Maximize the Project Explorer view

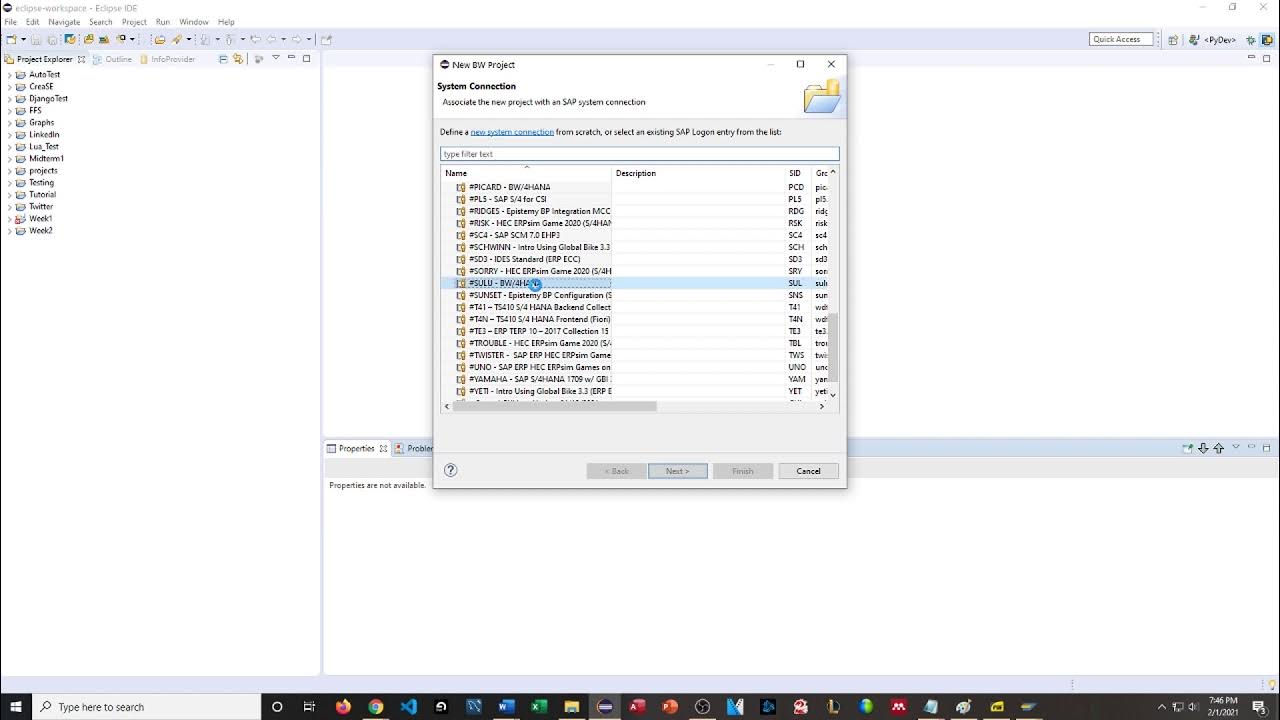(306, 59)
